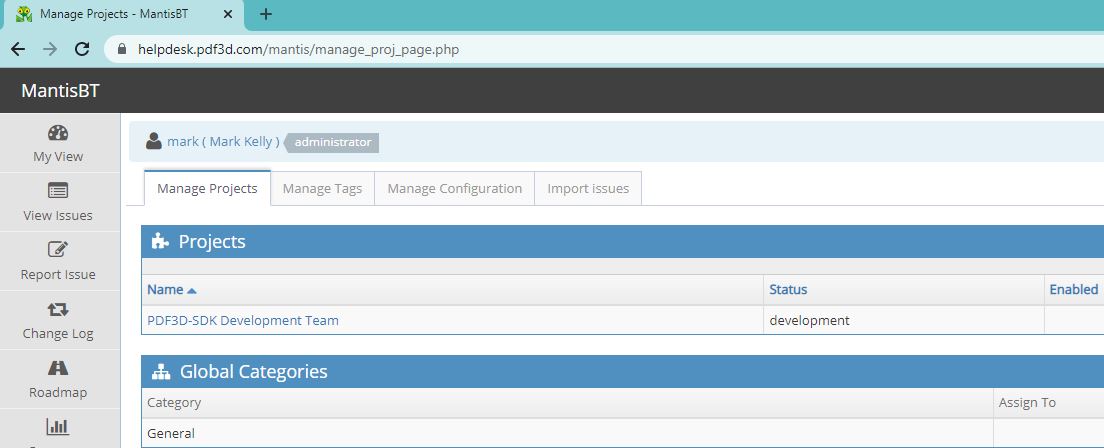Click the browser reload icon

[83, 49]
